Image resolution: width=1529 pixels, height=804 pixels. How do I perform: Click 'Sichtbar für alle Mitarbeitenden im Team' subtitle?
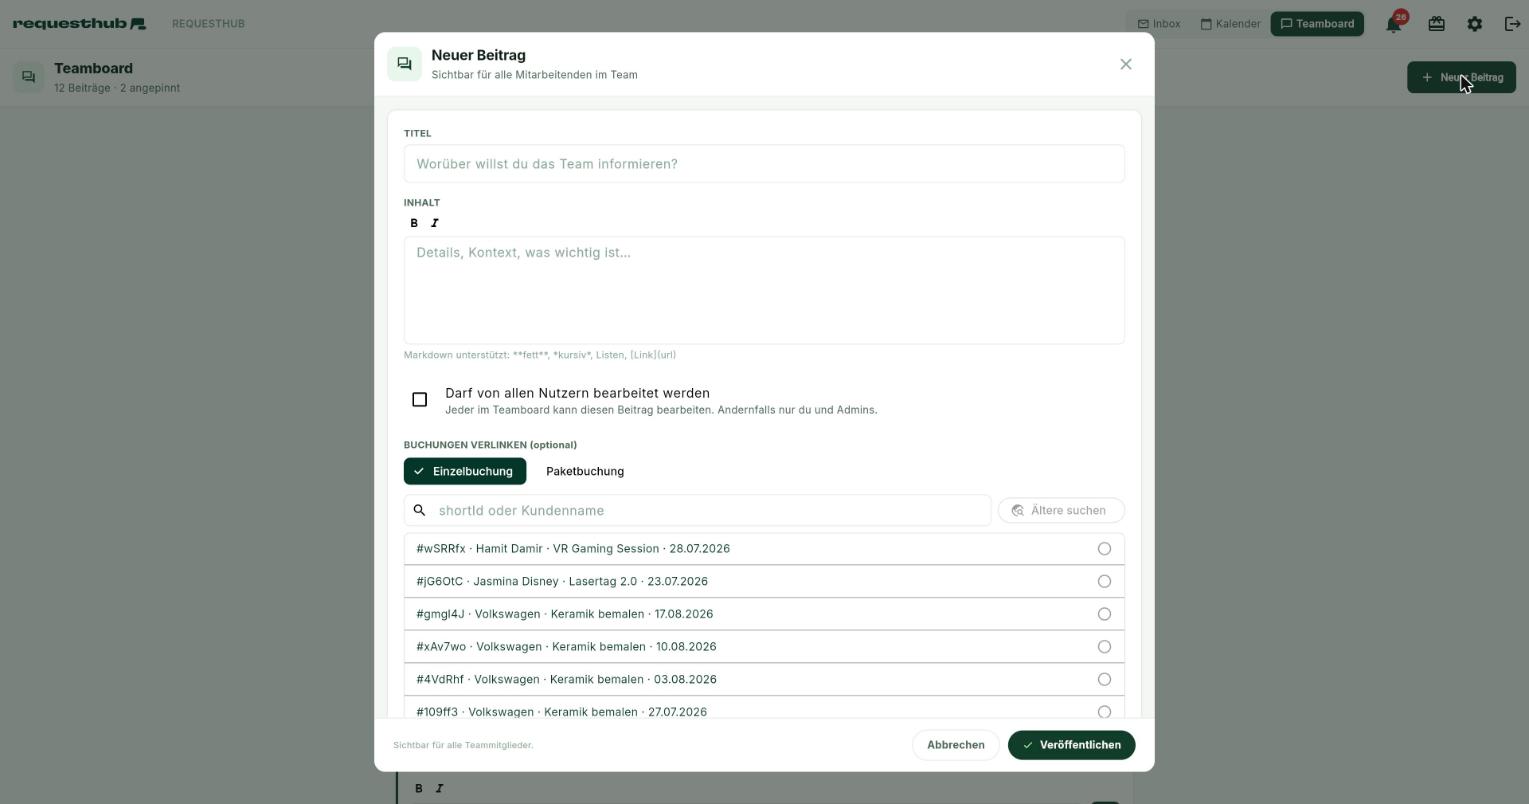pos(534,75)
